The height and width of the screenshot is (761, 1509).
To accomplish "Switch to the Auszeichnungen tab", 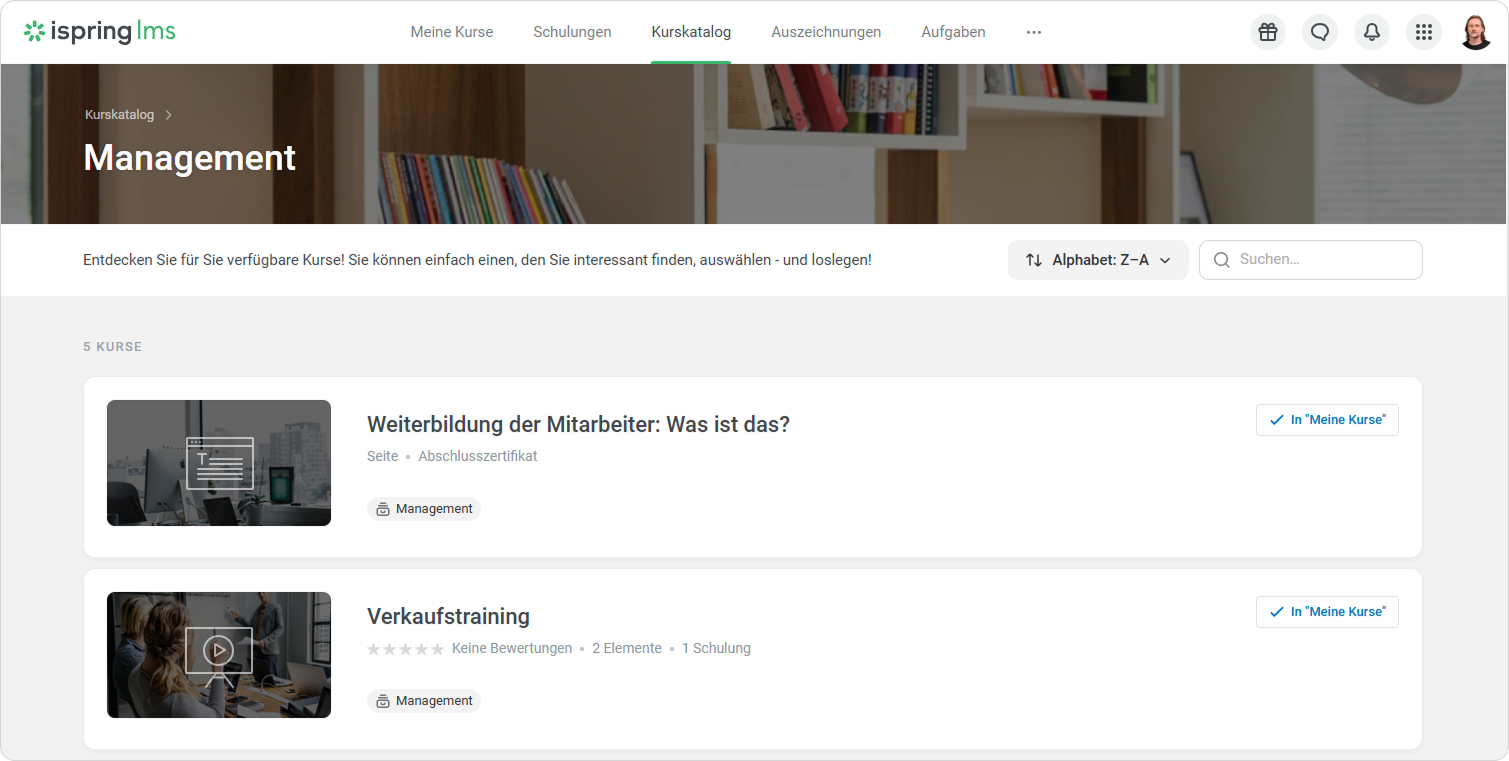I will coord(826,32).
